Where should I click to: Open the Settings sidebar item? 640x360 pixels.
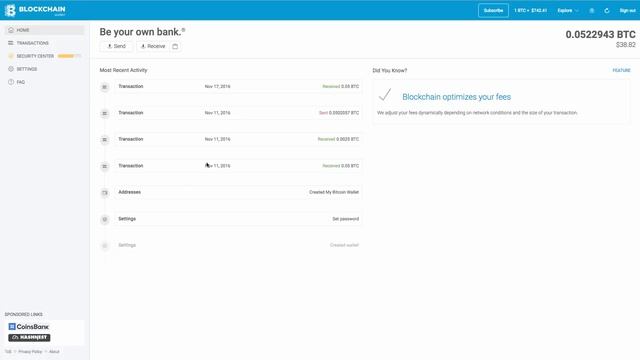(44, 69)
